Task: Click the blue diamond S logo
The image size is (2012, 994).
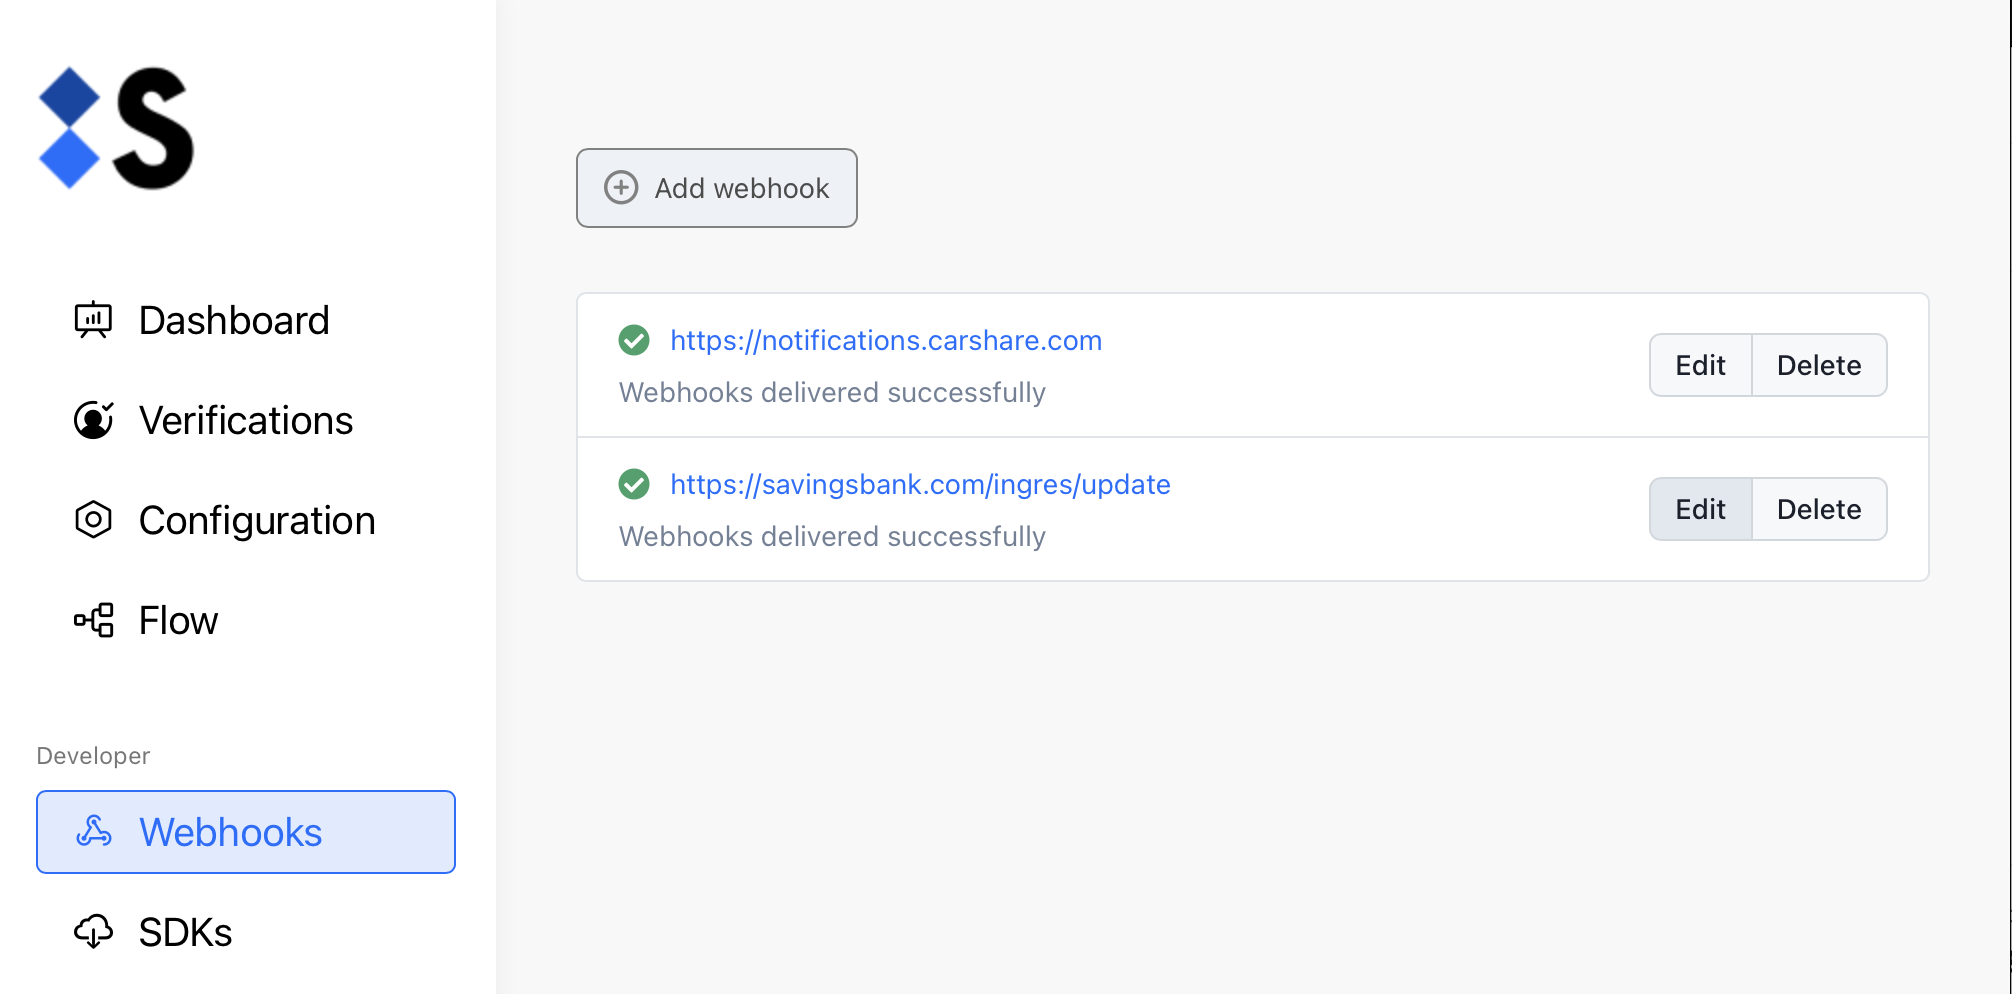Action: [x=116, y=128]
